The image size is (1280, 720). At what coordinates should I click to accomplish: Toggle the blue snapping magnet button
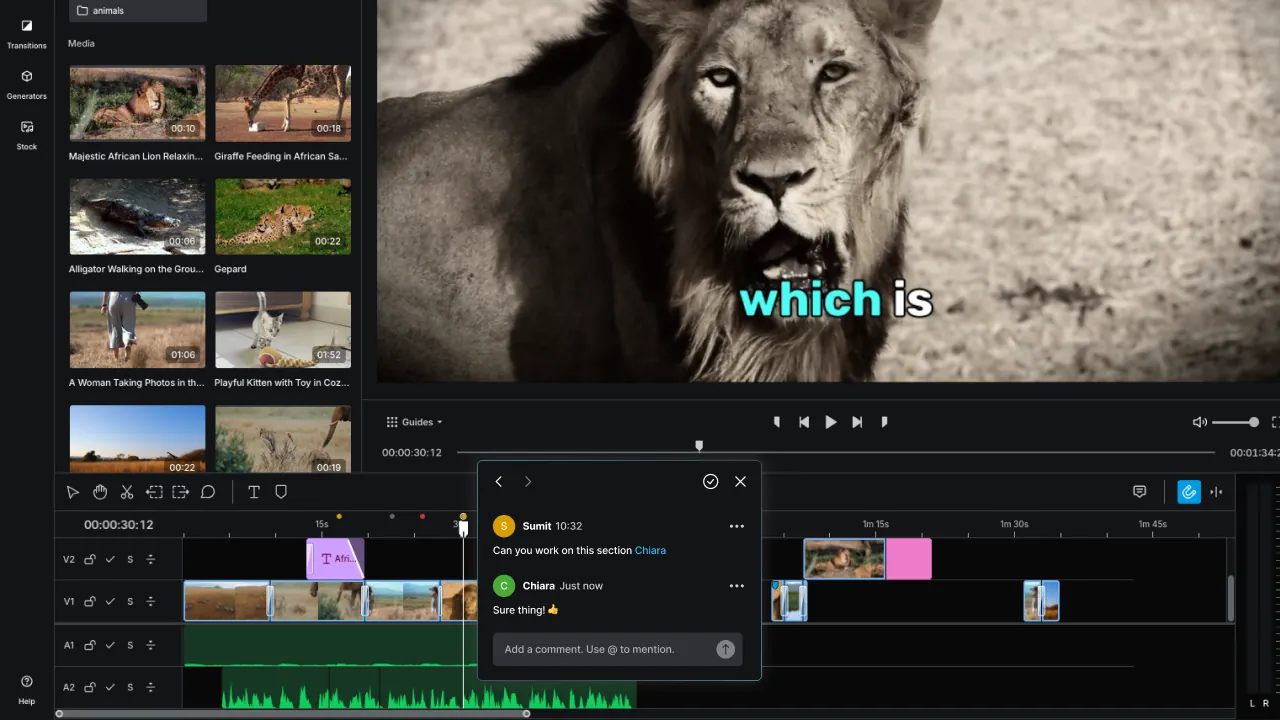click(x=1189, y=492)
